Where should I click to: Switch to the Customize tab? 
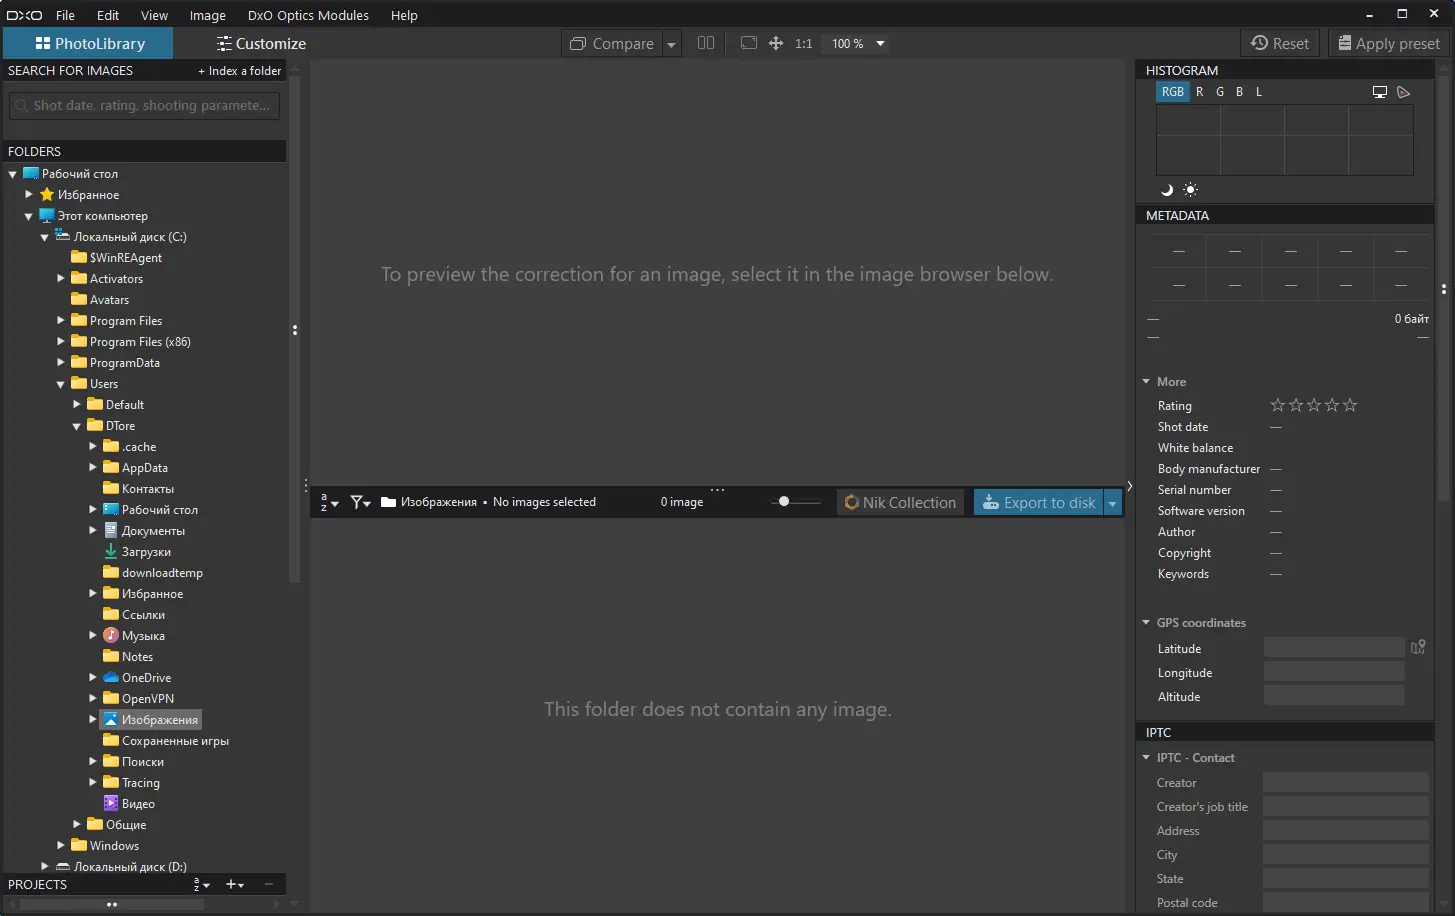point(261,43)
